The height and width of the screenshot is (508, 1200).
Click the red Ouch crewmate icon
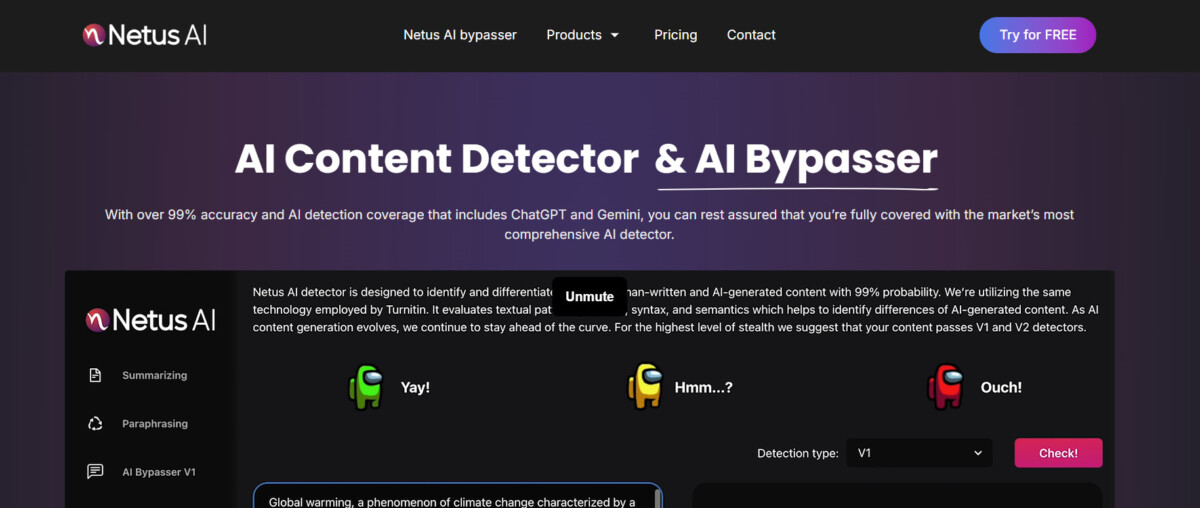click(x=945, y=387)
